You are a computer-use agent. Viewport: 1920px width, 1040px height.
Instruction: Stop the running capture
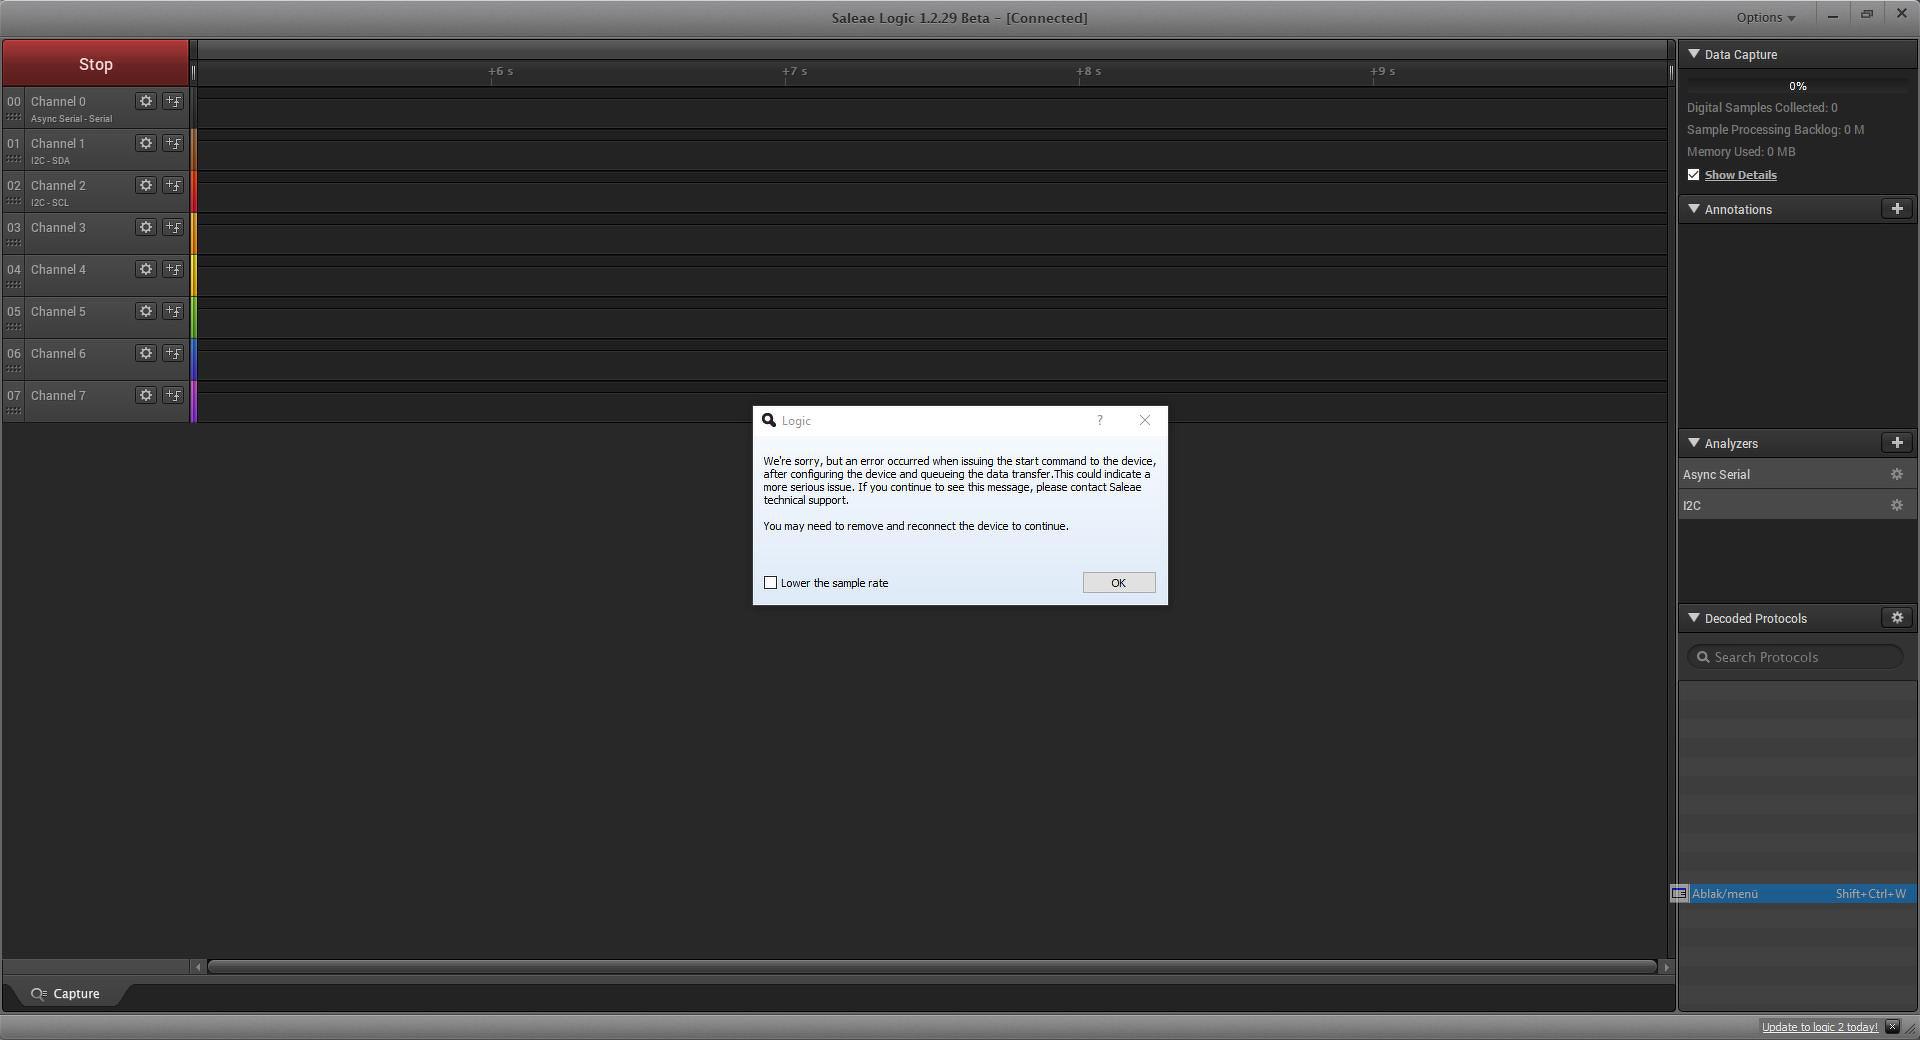pyautogui.click(x=96, y=64)
